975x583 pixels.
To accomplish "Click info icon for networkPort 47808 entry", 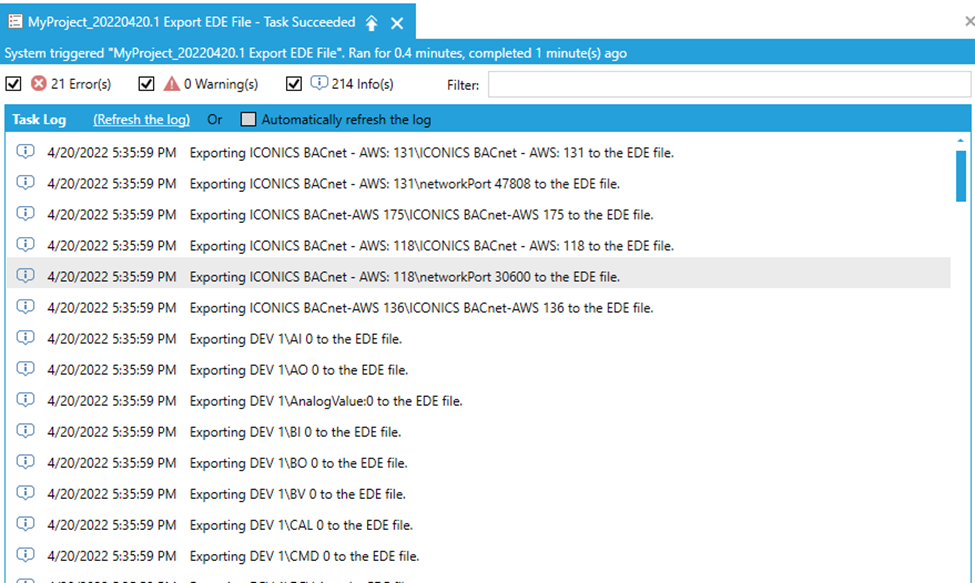I will pos(26,183).
